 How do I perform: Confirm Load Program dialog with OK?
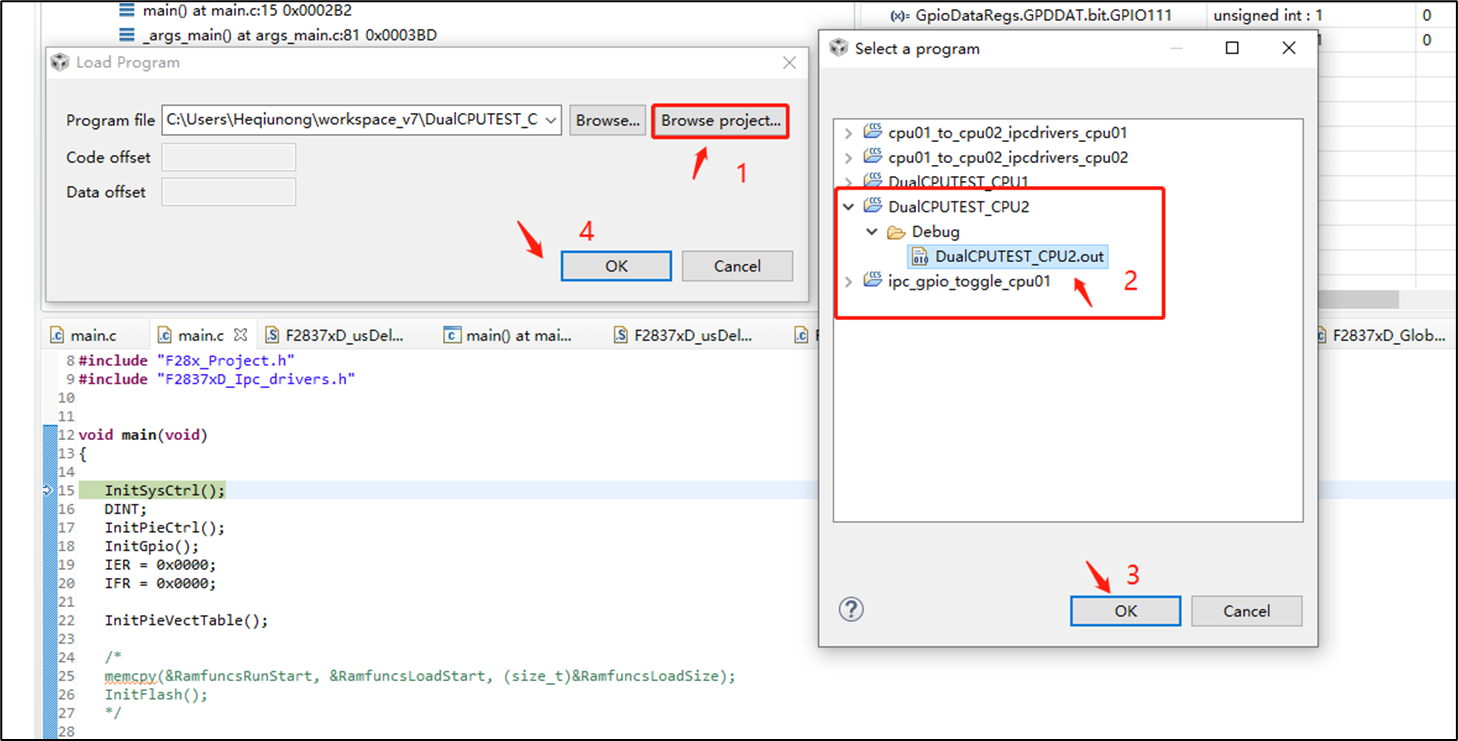[x=616, y=266]
